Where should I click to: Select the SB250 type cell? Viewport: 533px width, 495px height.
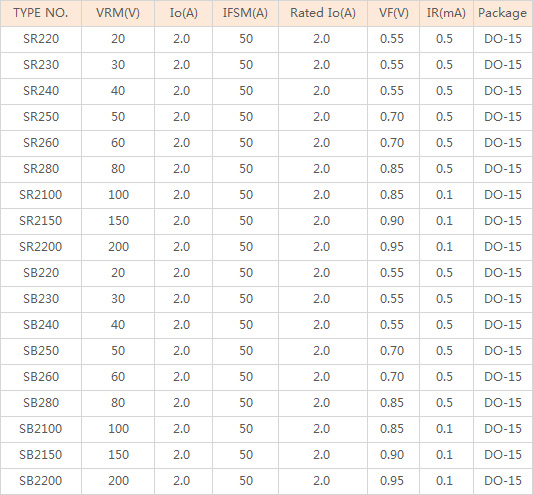click(41, 351)
